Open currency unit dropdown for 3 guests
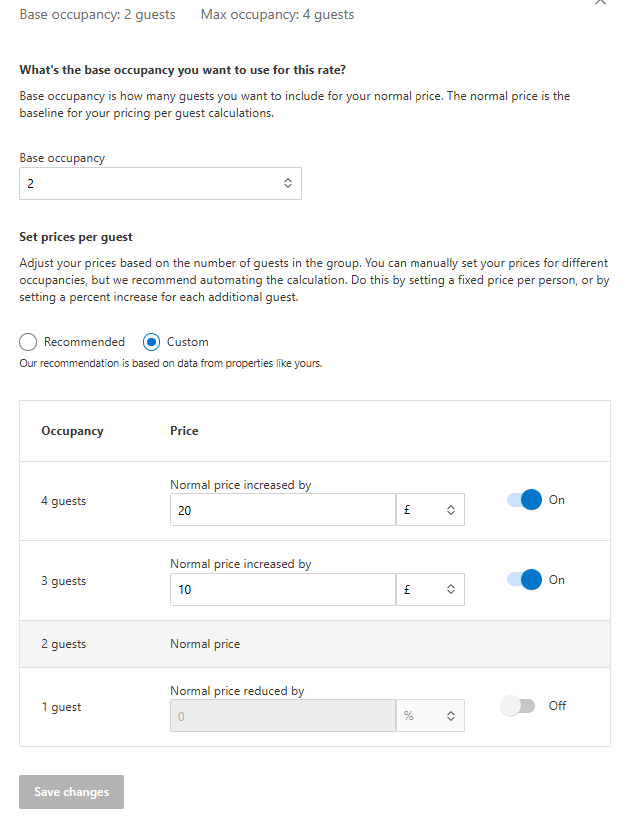 (x=430, y=589)
